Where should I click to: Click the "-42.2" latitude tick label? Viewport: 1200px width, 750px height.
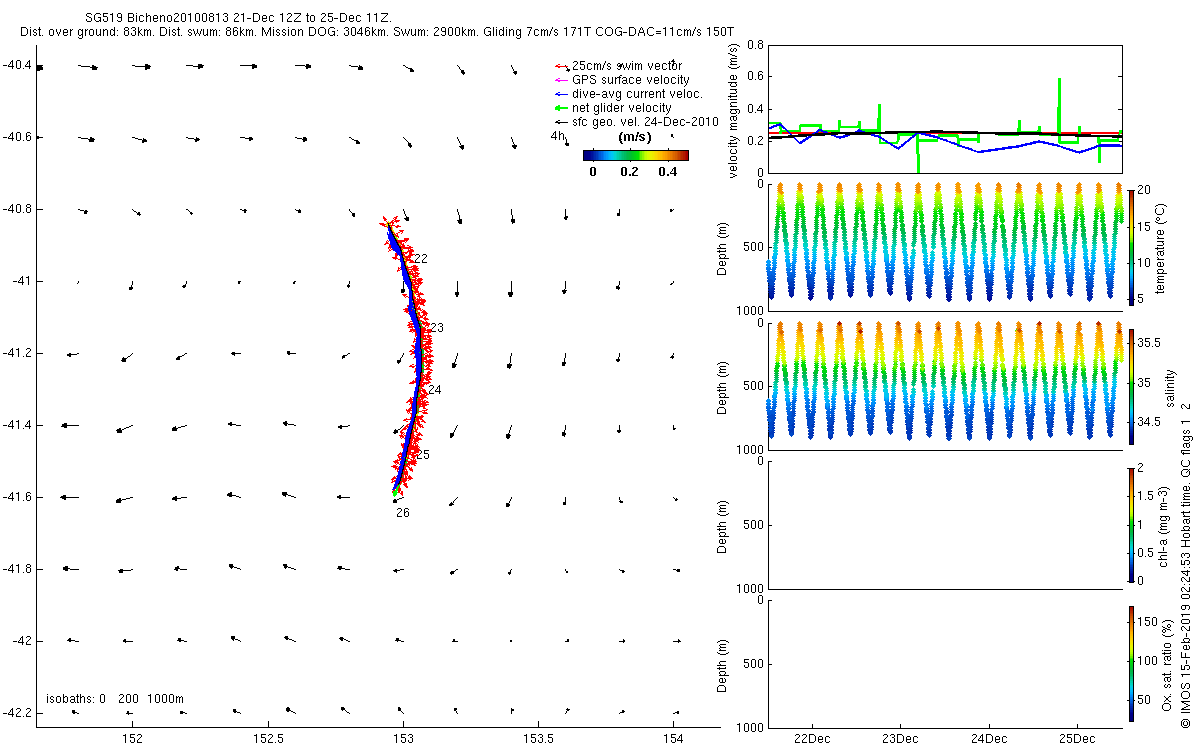(x=15, y=713)
